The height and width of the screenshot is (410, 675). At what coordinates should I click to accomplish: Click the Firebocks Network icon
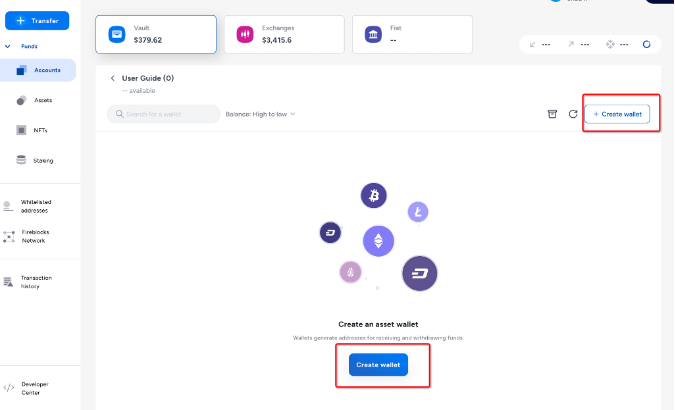[x=8, y=236]
